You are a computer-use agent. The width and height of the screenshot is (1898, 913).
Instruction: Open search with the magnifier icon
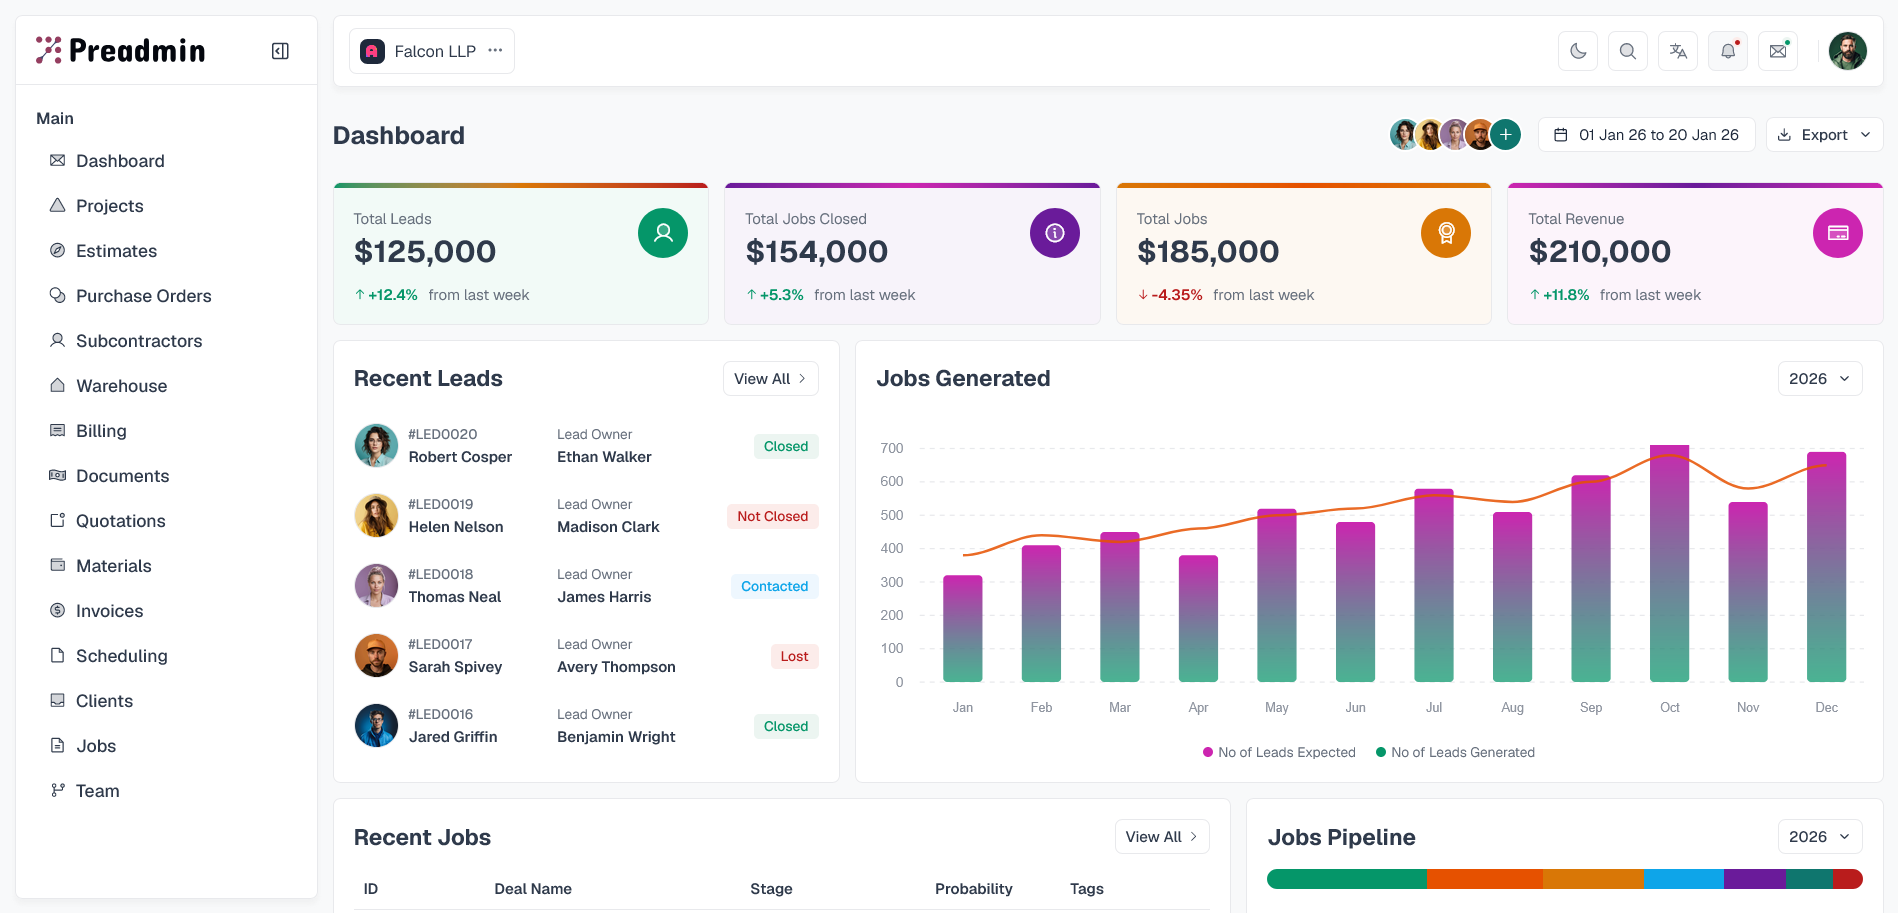coord(1628,51)
